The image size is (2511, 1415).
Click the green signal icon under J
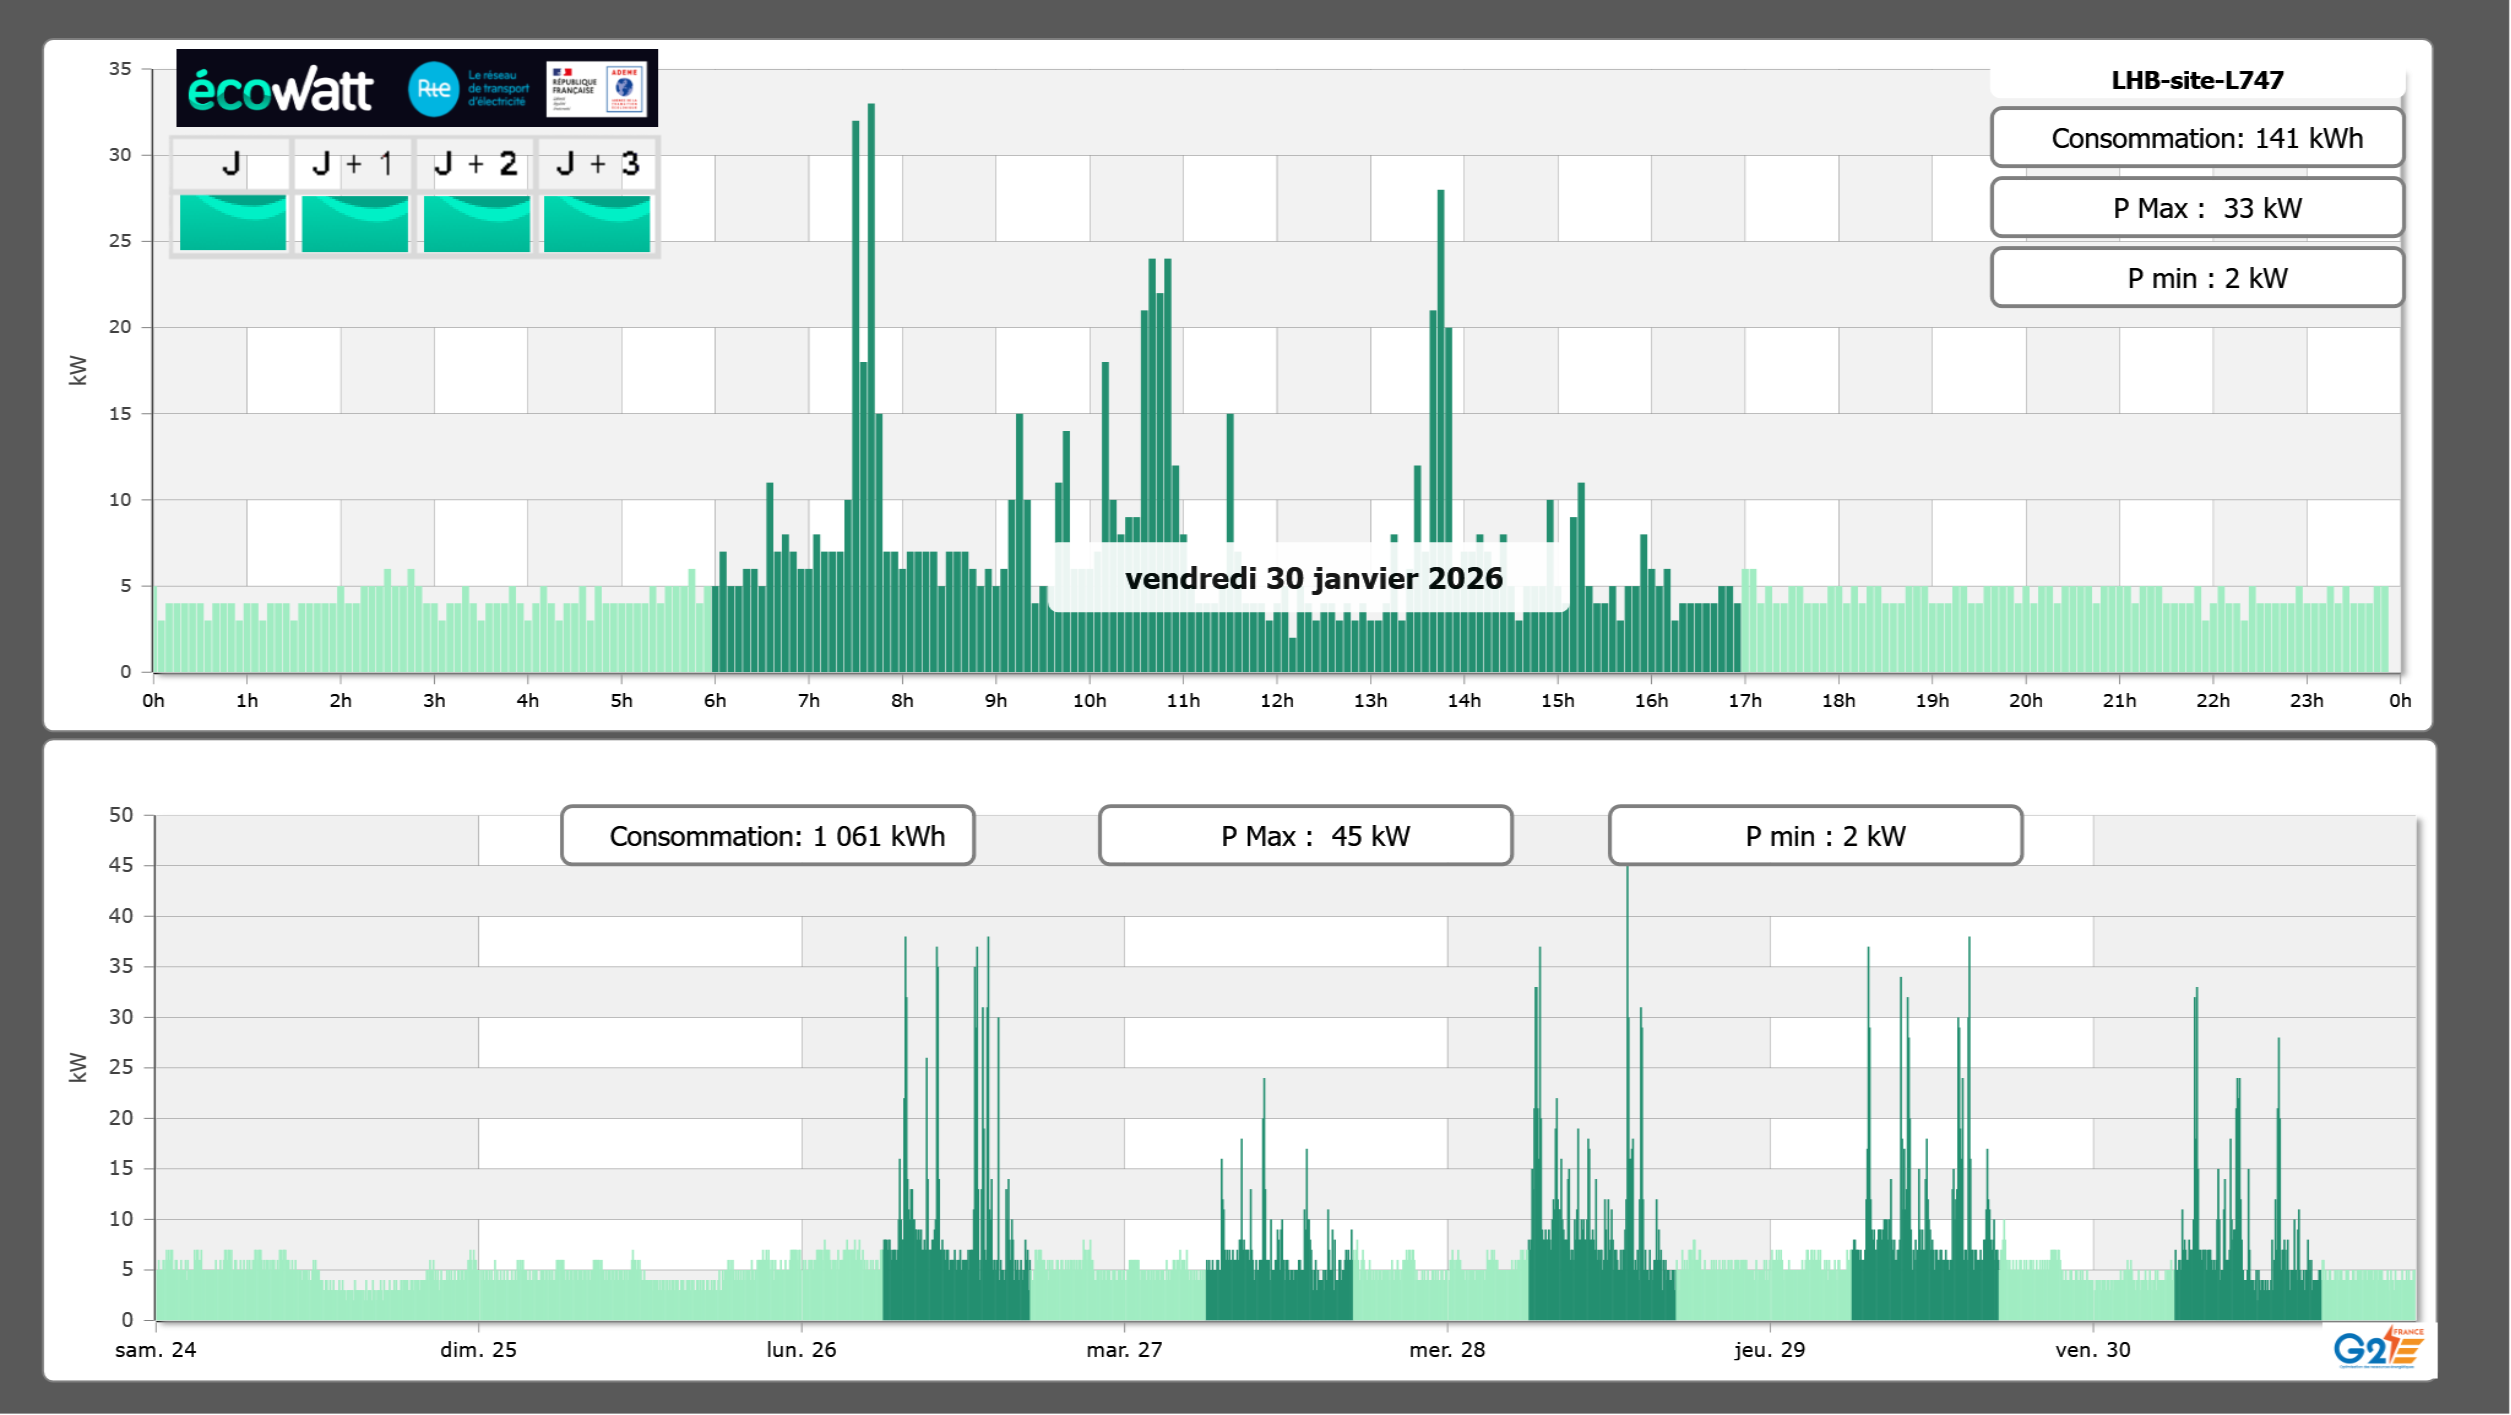tap(232, 222)
